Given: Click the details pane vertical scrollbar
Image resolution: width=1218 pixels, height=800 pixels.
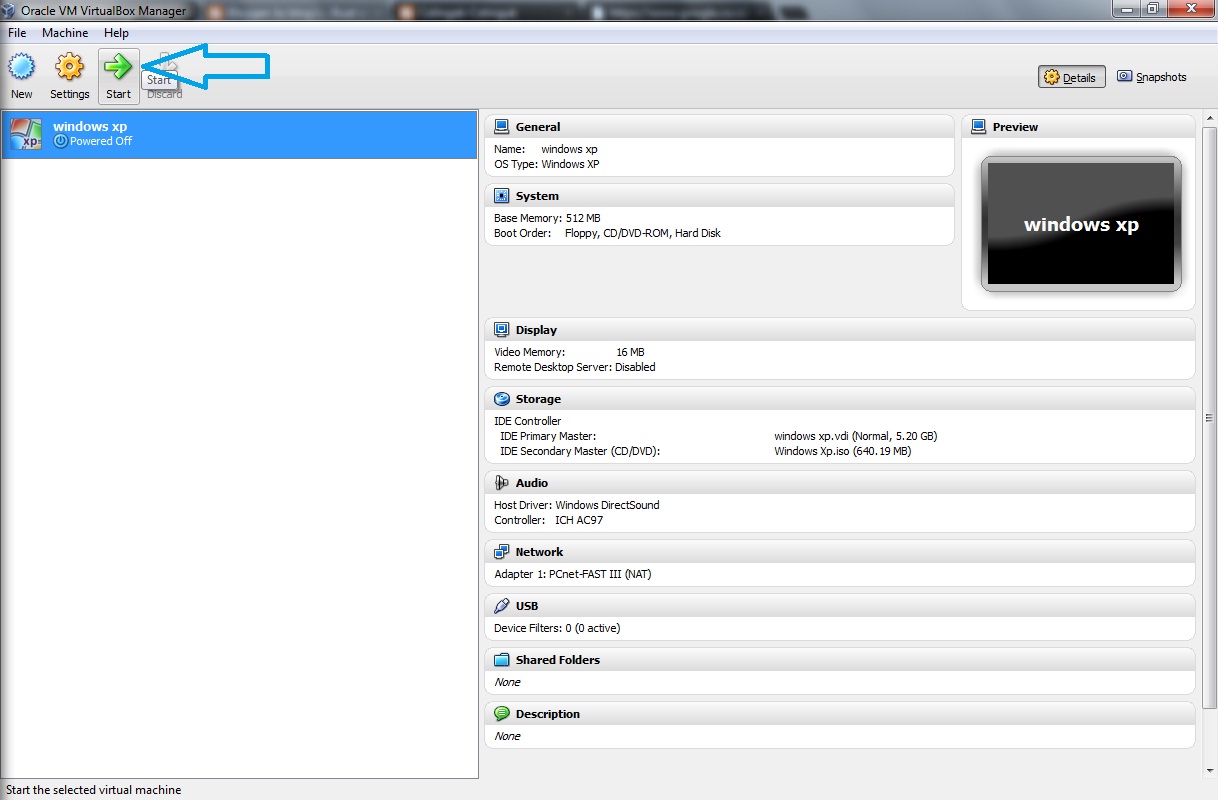Looking at the screenshot, I should click(1210, 418).
